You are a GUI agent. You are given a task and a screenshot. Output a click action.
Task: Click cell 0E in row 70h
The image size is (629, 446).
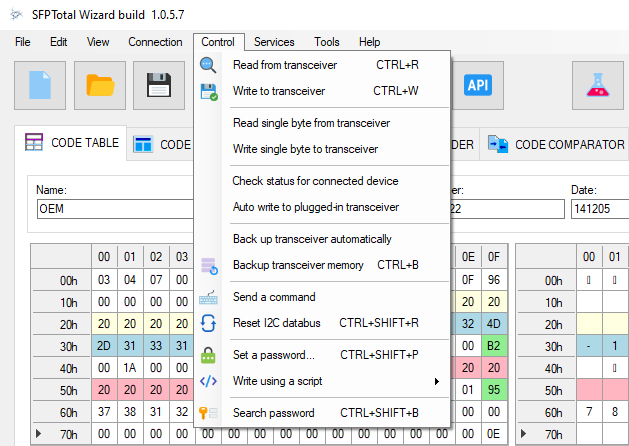[x=494, y=434]
